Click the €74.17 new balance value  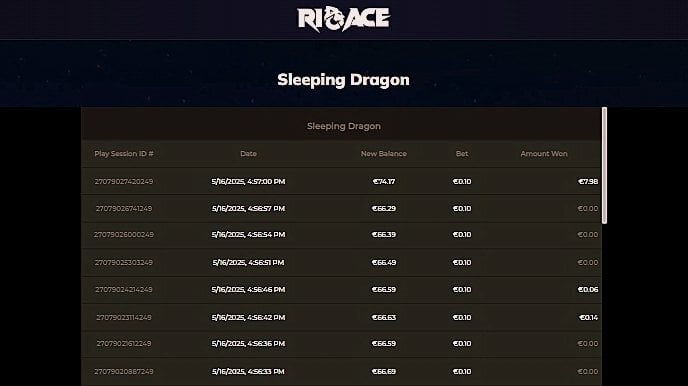[383, 182]
